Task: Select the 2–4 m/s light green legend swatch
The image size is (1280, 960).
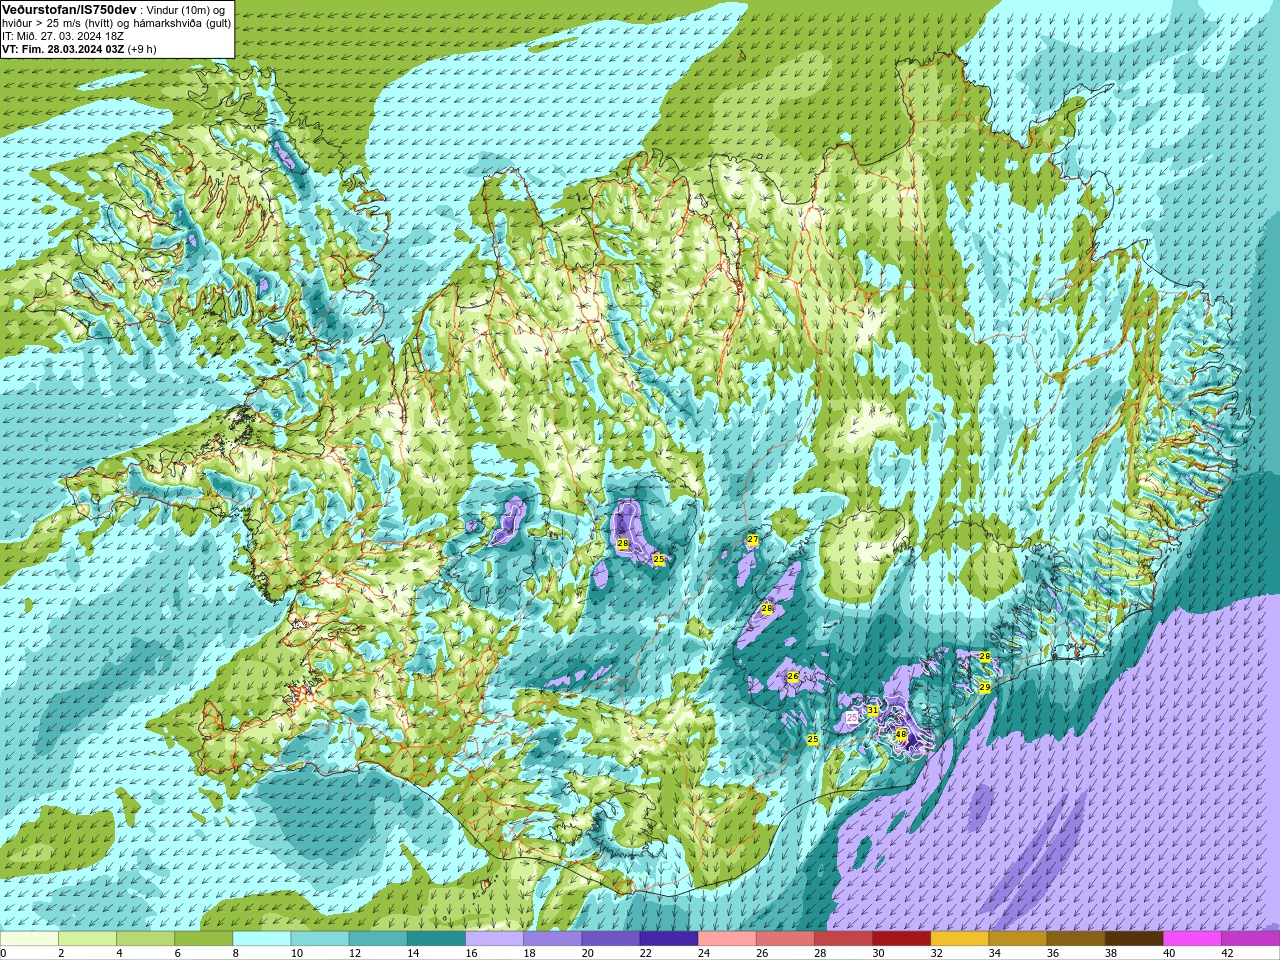Action: pyautogui.click(x=88, y=939)
